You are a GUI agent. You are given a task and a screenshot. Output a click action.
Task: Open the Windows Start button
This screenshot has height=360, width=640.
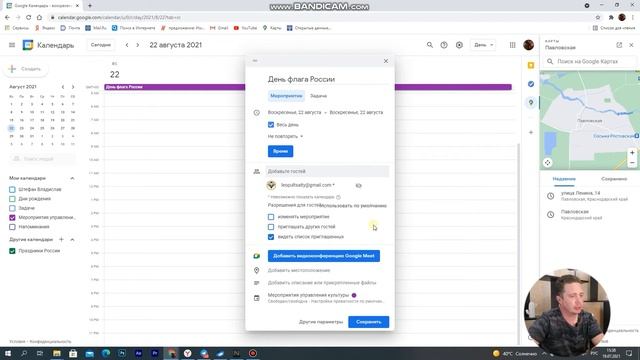(x=7, y=353)
